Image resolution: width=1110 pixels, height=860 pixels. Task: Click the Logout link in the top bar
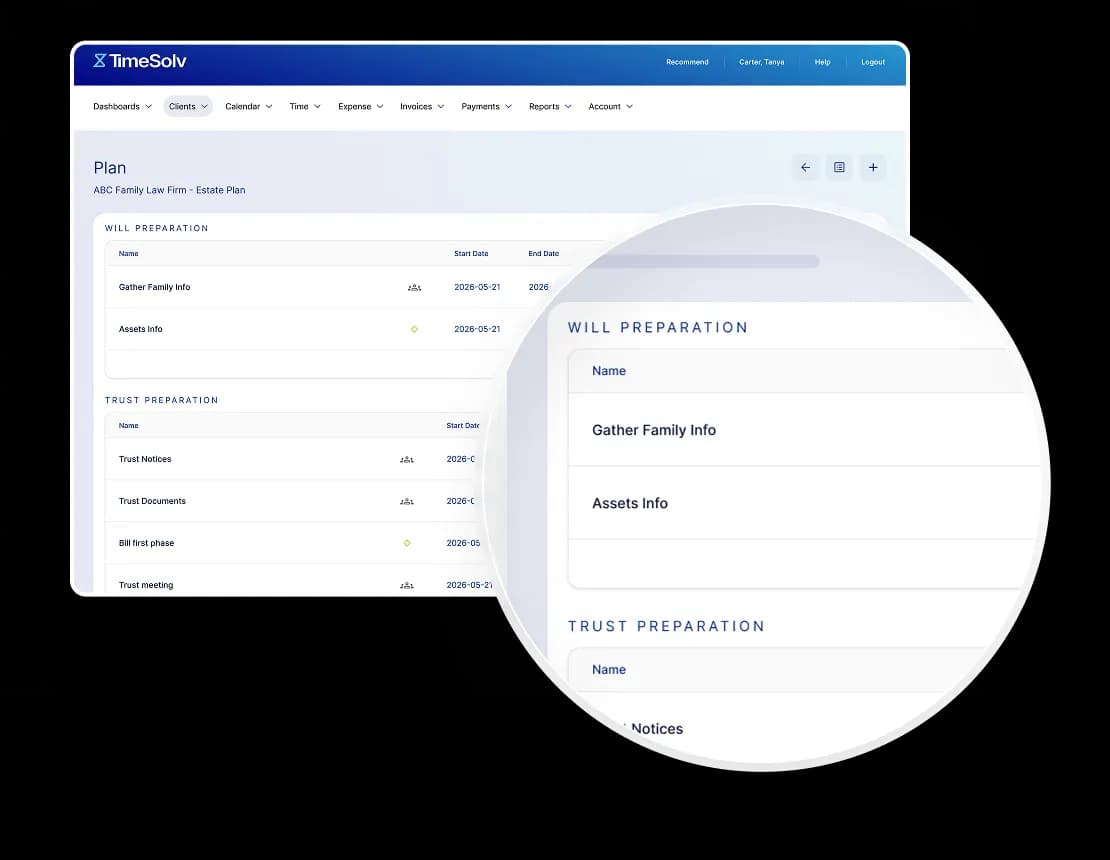tap(872, 62)
